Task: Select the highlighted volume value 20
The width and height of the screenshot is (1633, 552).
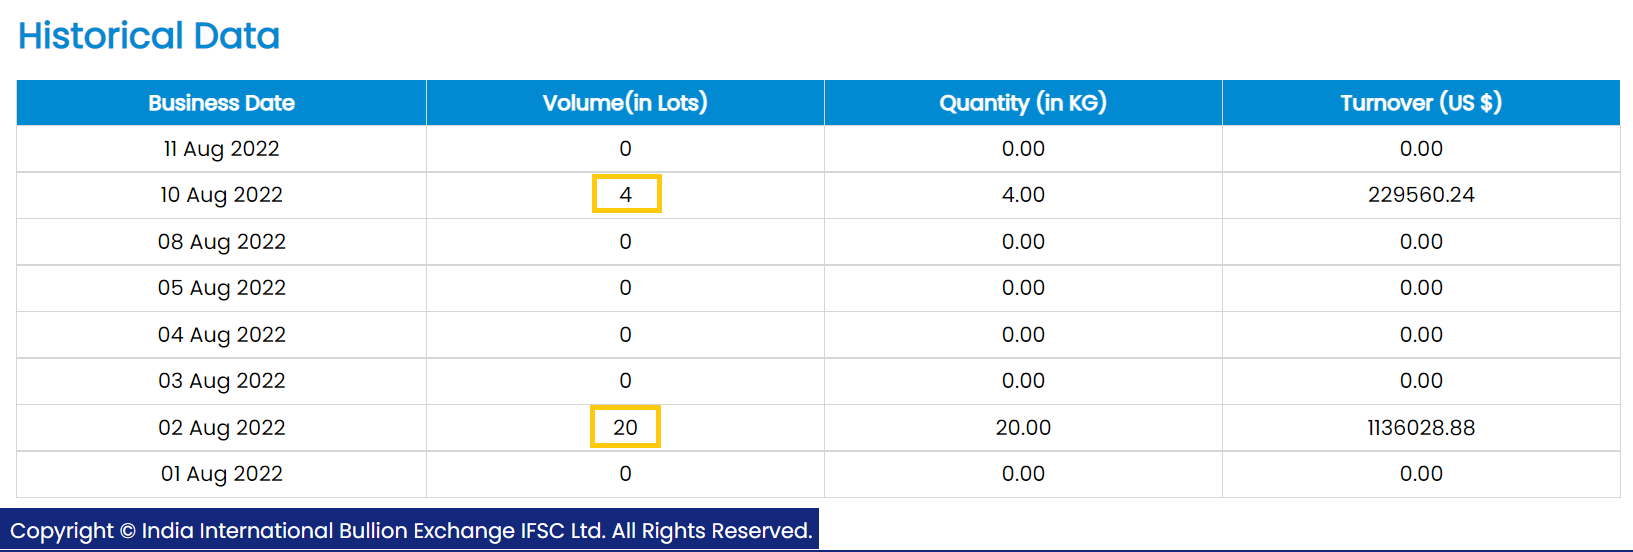Action: click(x=625, y=427)
